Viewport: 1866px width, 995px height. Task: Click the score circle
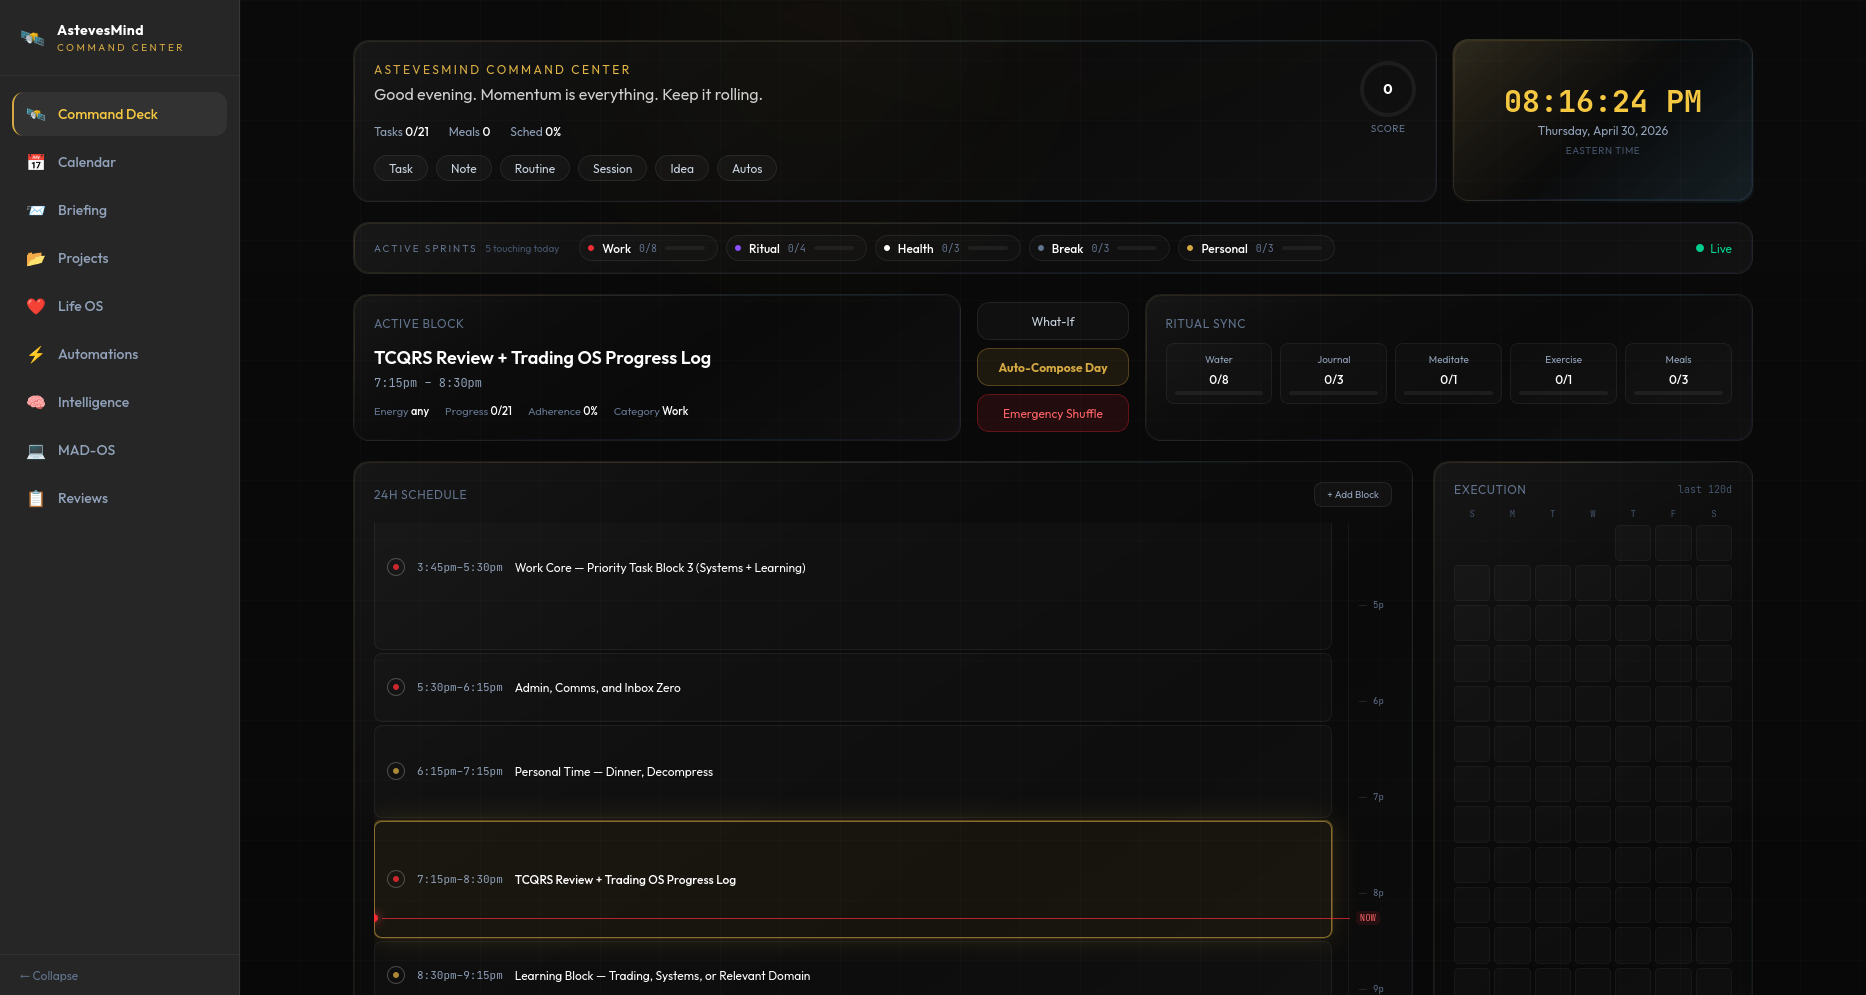pyautogui.click(x=1388, y=89)
